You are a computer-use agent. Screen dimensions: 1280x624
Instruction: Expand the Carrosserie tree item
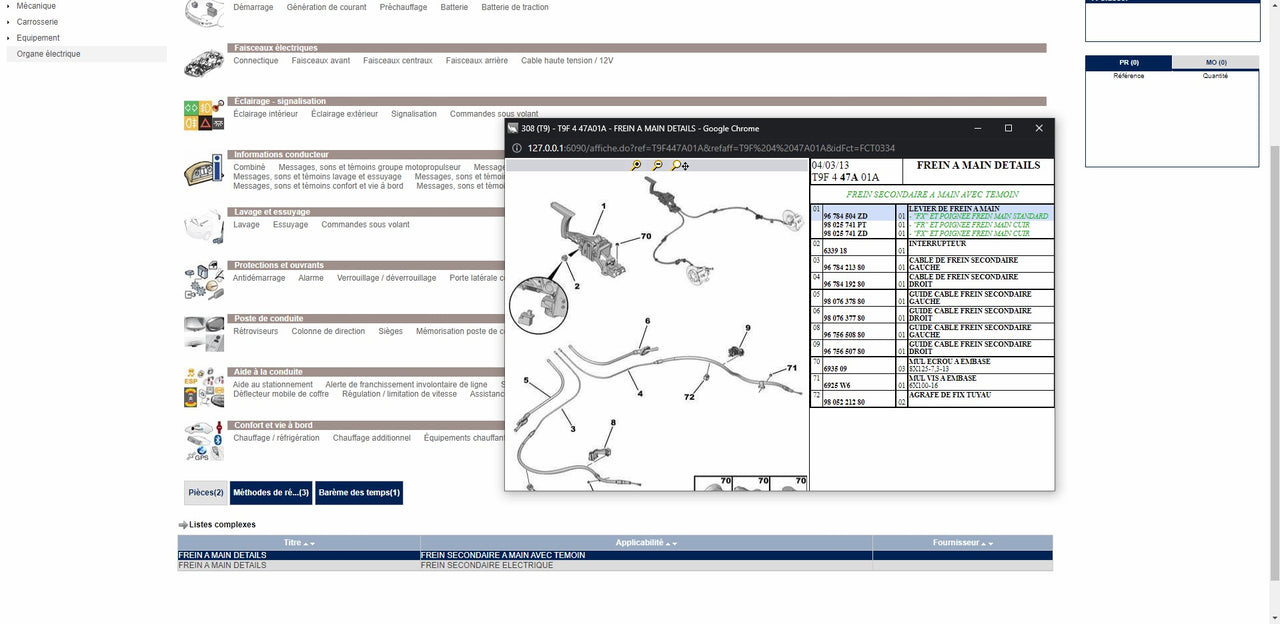click(x=8, y=22)
